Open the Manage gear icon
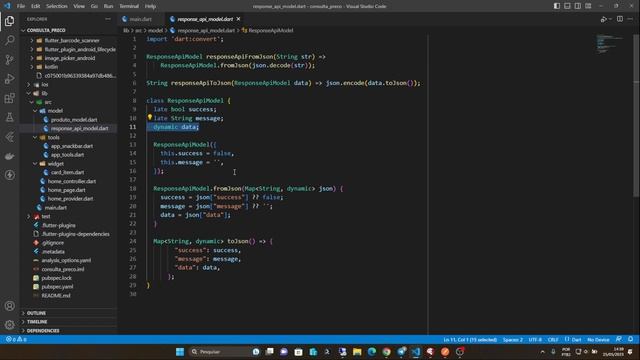640x360 pixels. click(9, 324)
